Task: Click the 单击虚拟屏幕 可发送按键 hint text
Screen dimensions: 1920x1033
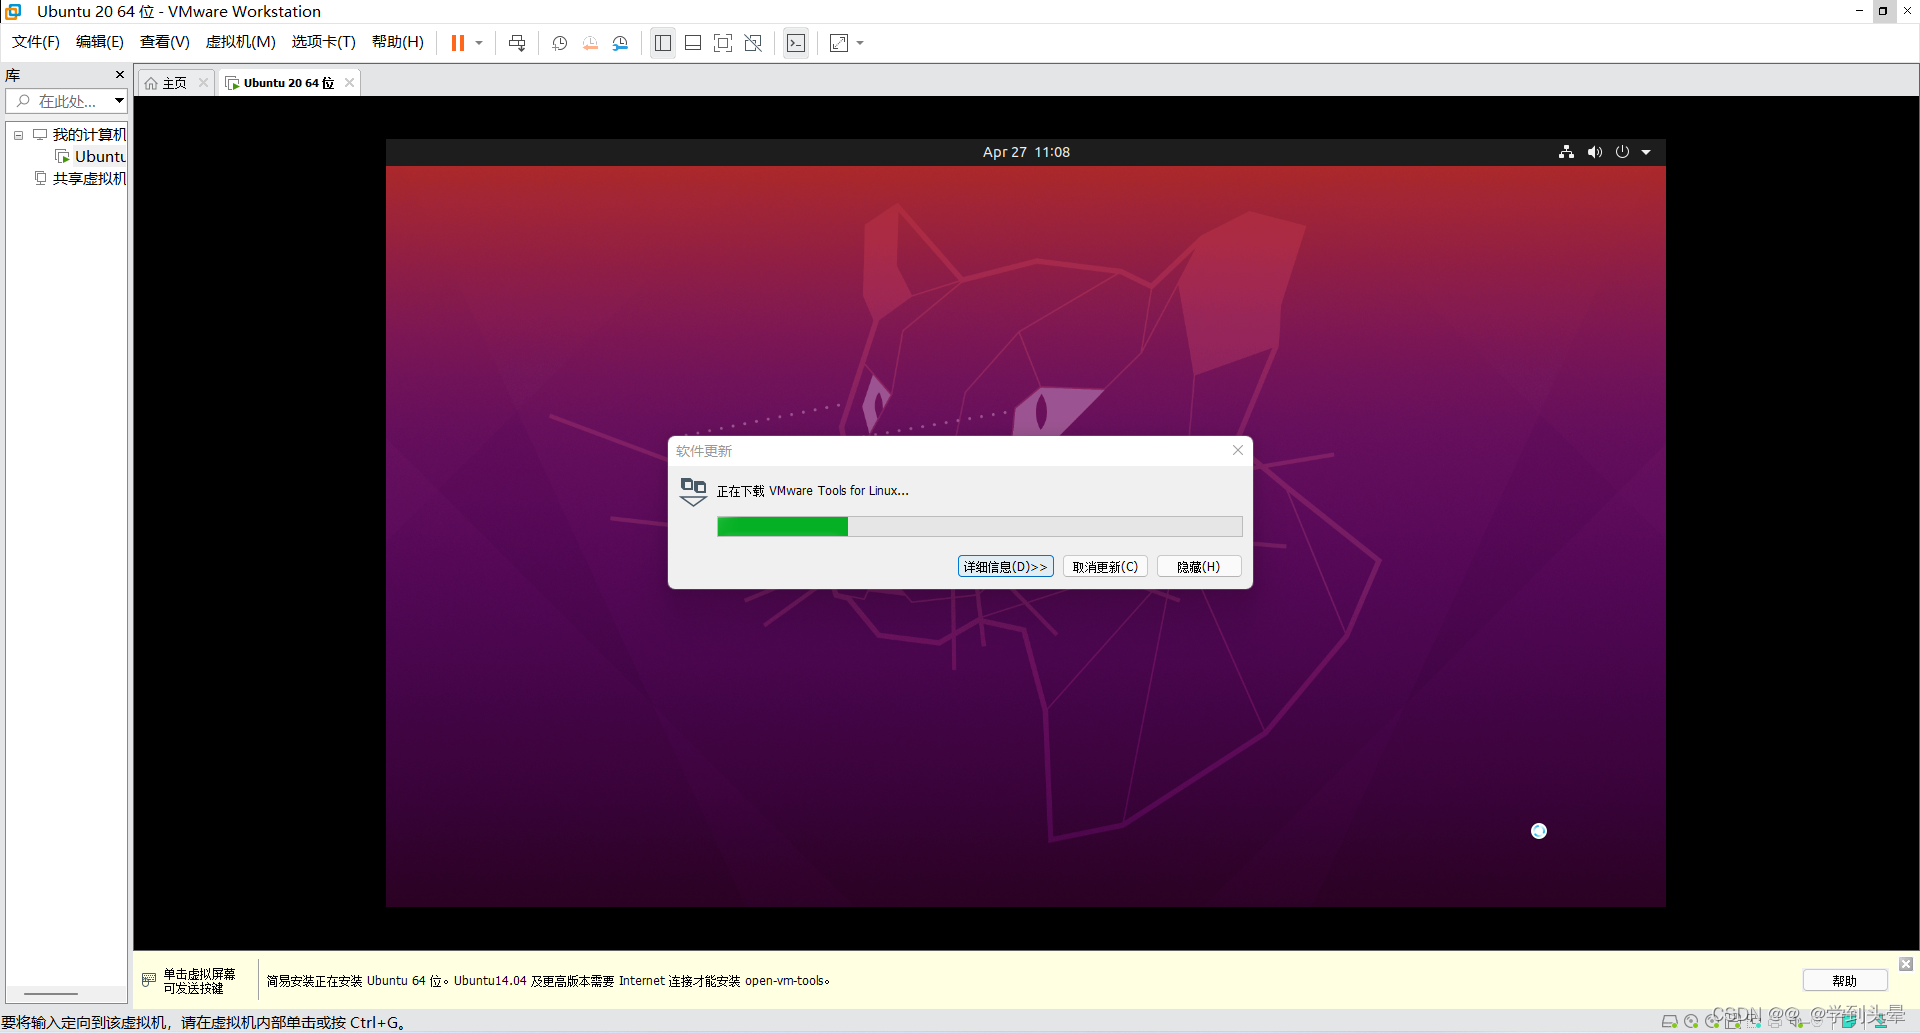Action: click(199, 981)
